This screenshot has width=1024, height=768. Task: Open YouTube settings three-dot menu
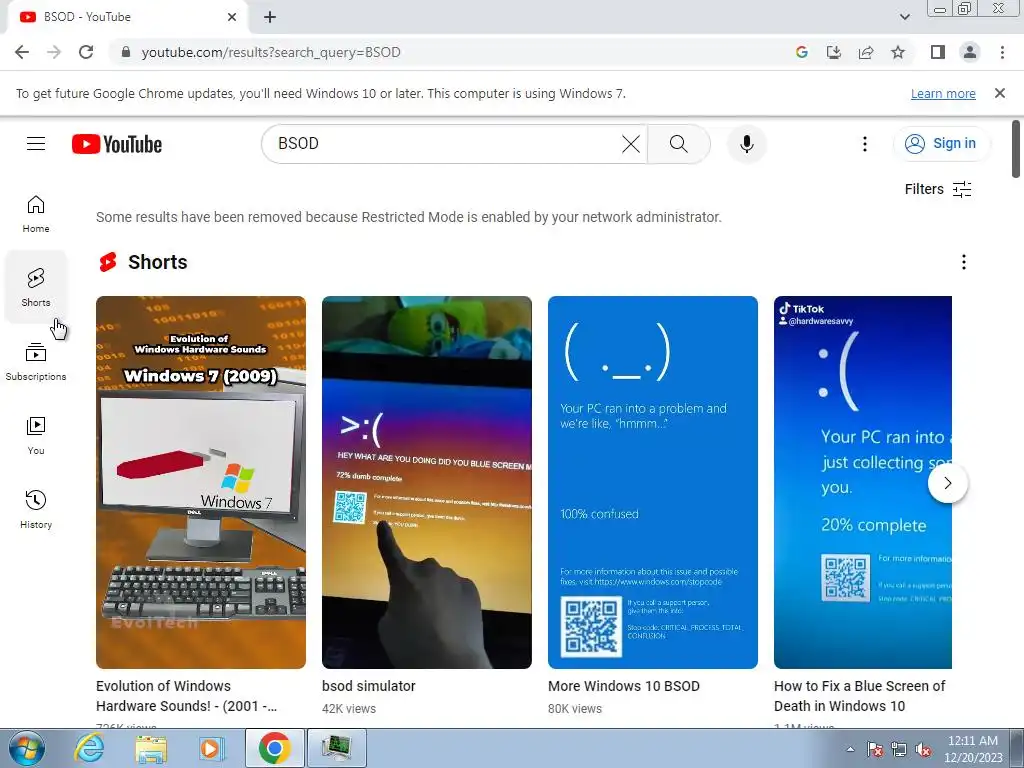tap(865, 144)
